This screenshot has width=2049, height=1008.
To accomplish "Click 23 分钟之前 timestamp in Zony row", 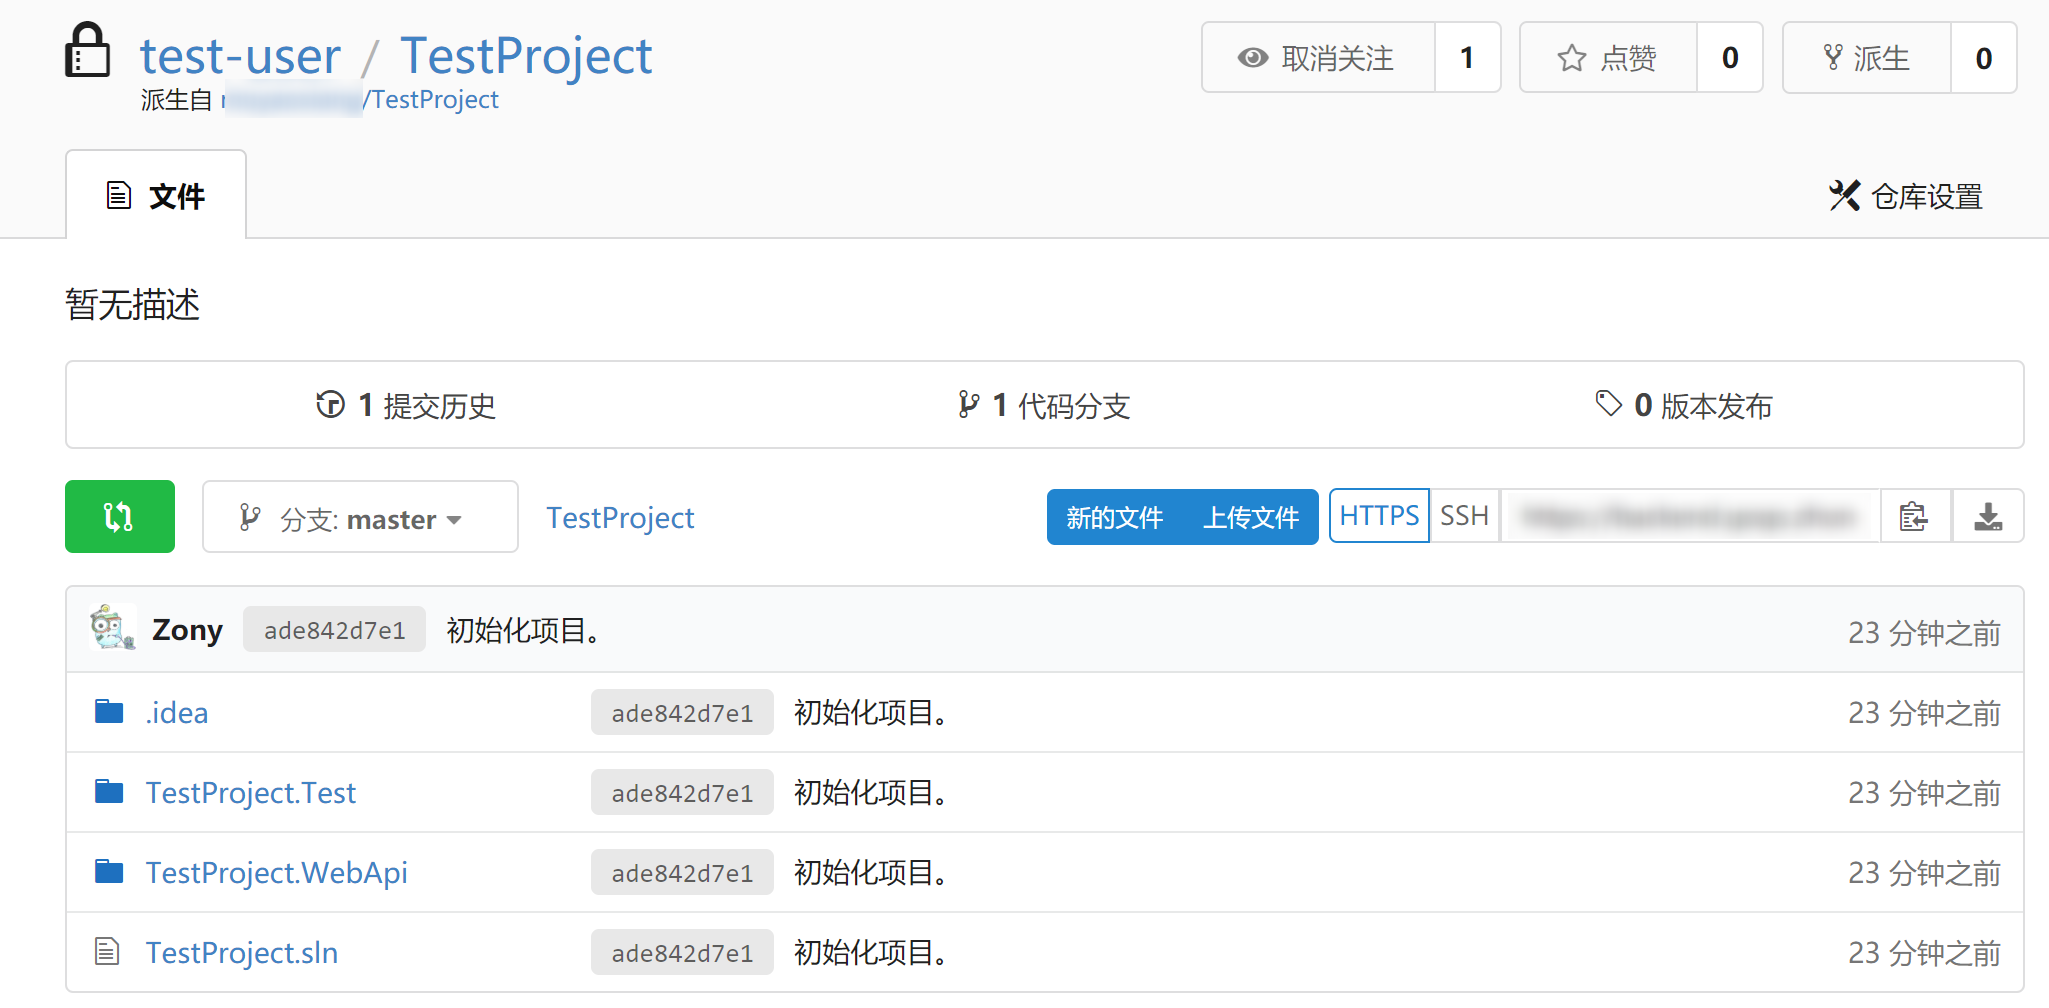I will (x=1924, y=633).
